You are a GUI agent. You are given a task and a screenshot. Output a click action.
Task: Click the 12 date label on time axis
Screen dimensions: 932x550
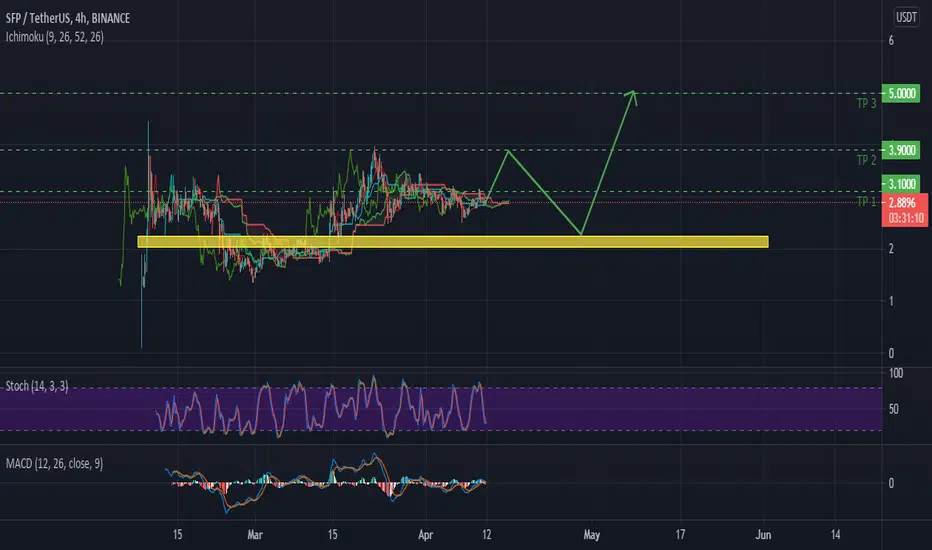pos(487,535)
